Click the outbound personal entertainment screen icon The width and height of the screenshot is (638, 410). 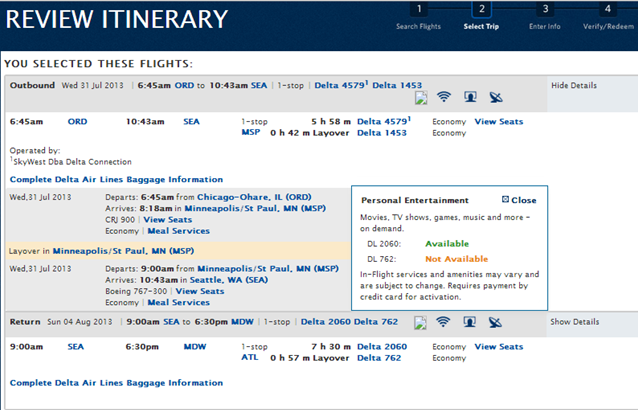tap(470, 97)
